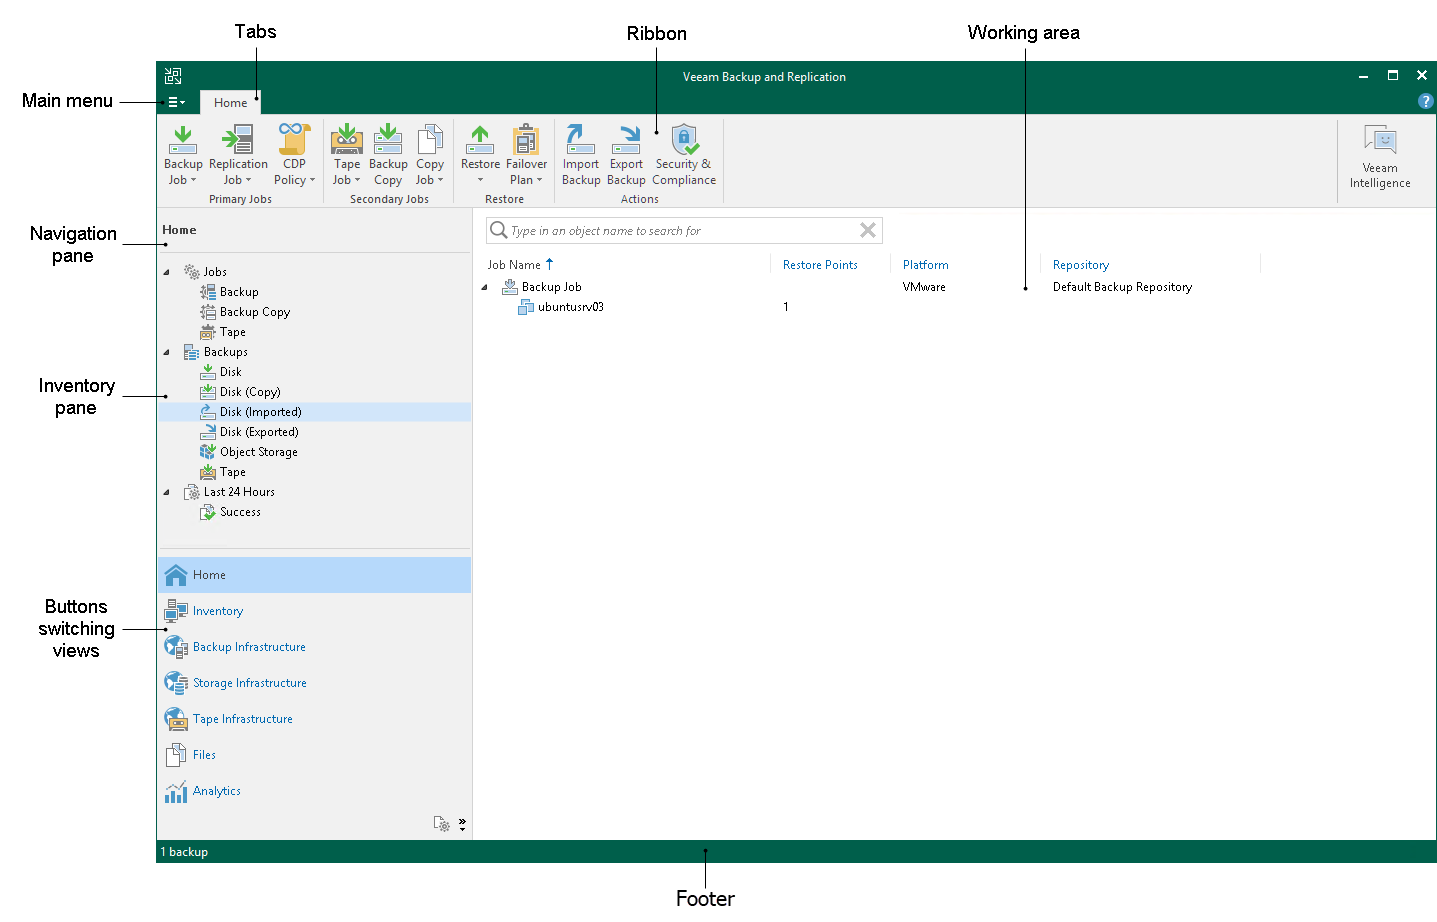Collapse the Backups tree node
Image resolution: width=1437 pixels, height=922 pixels.
click(167, 352)
